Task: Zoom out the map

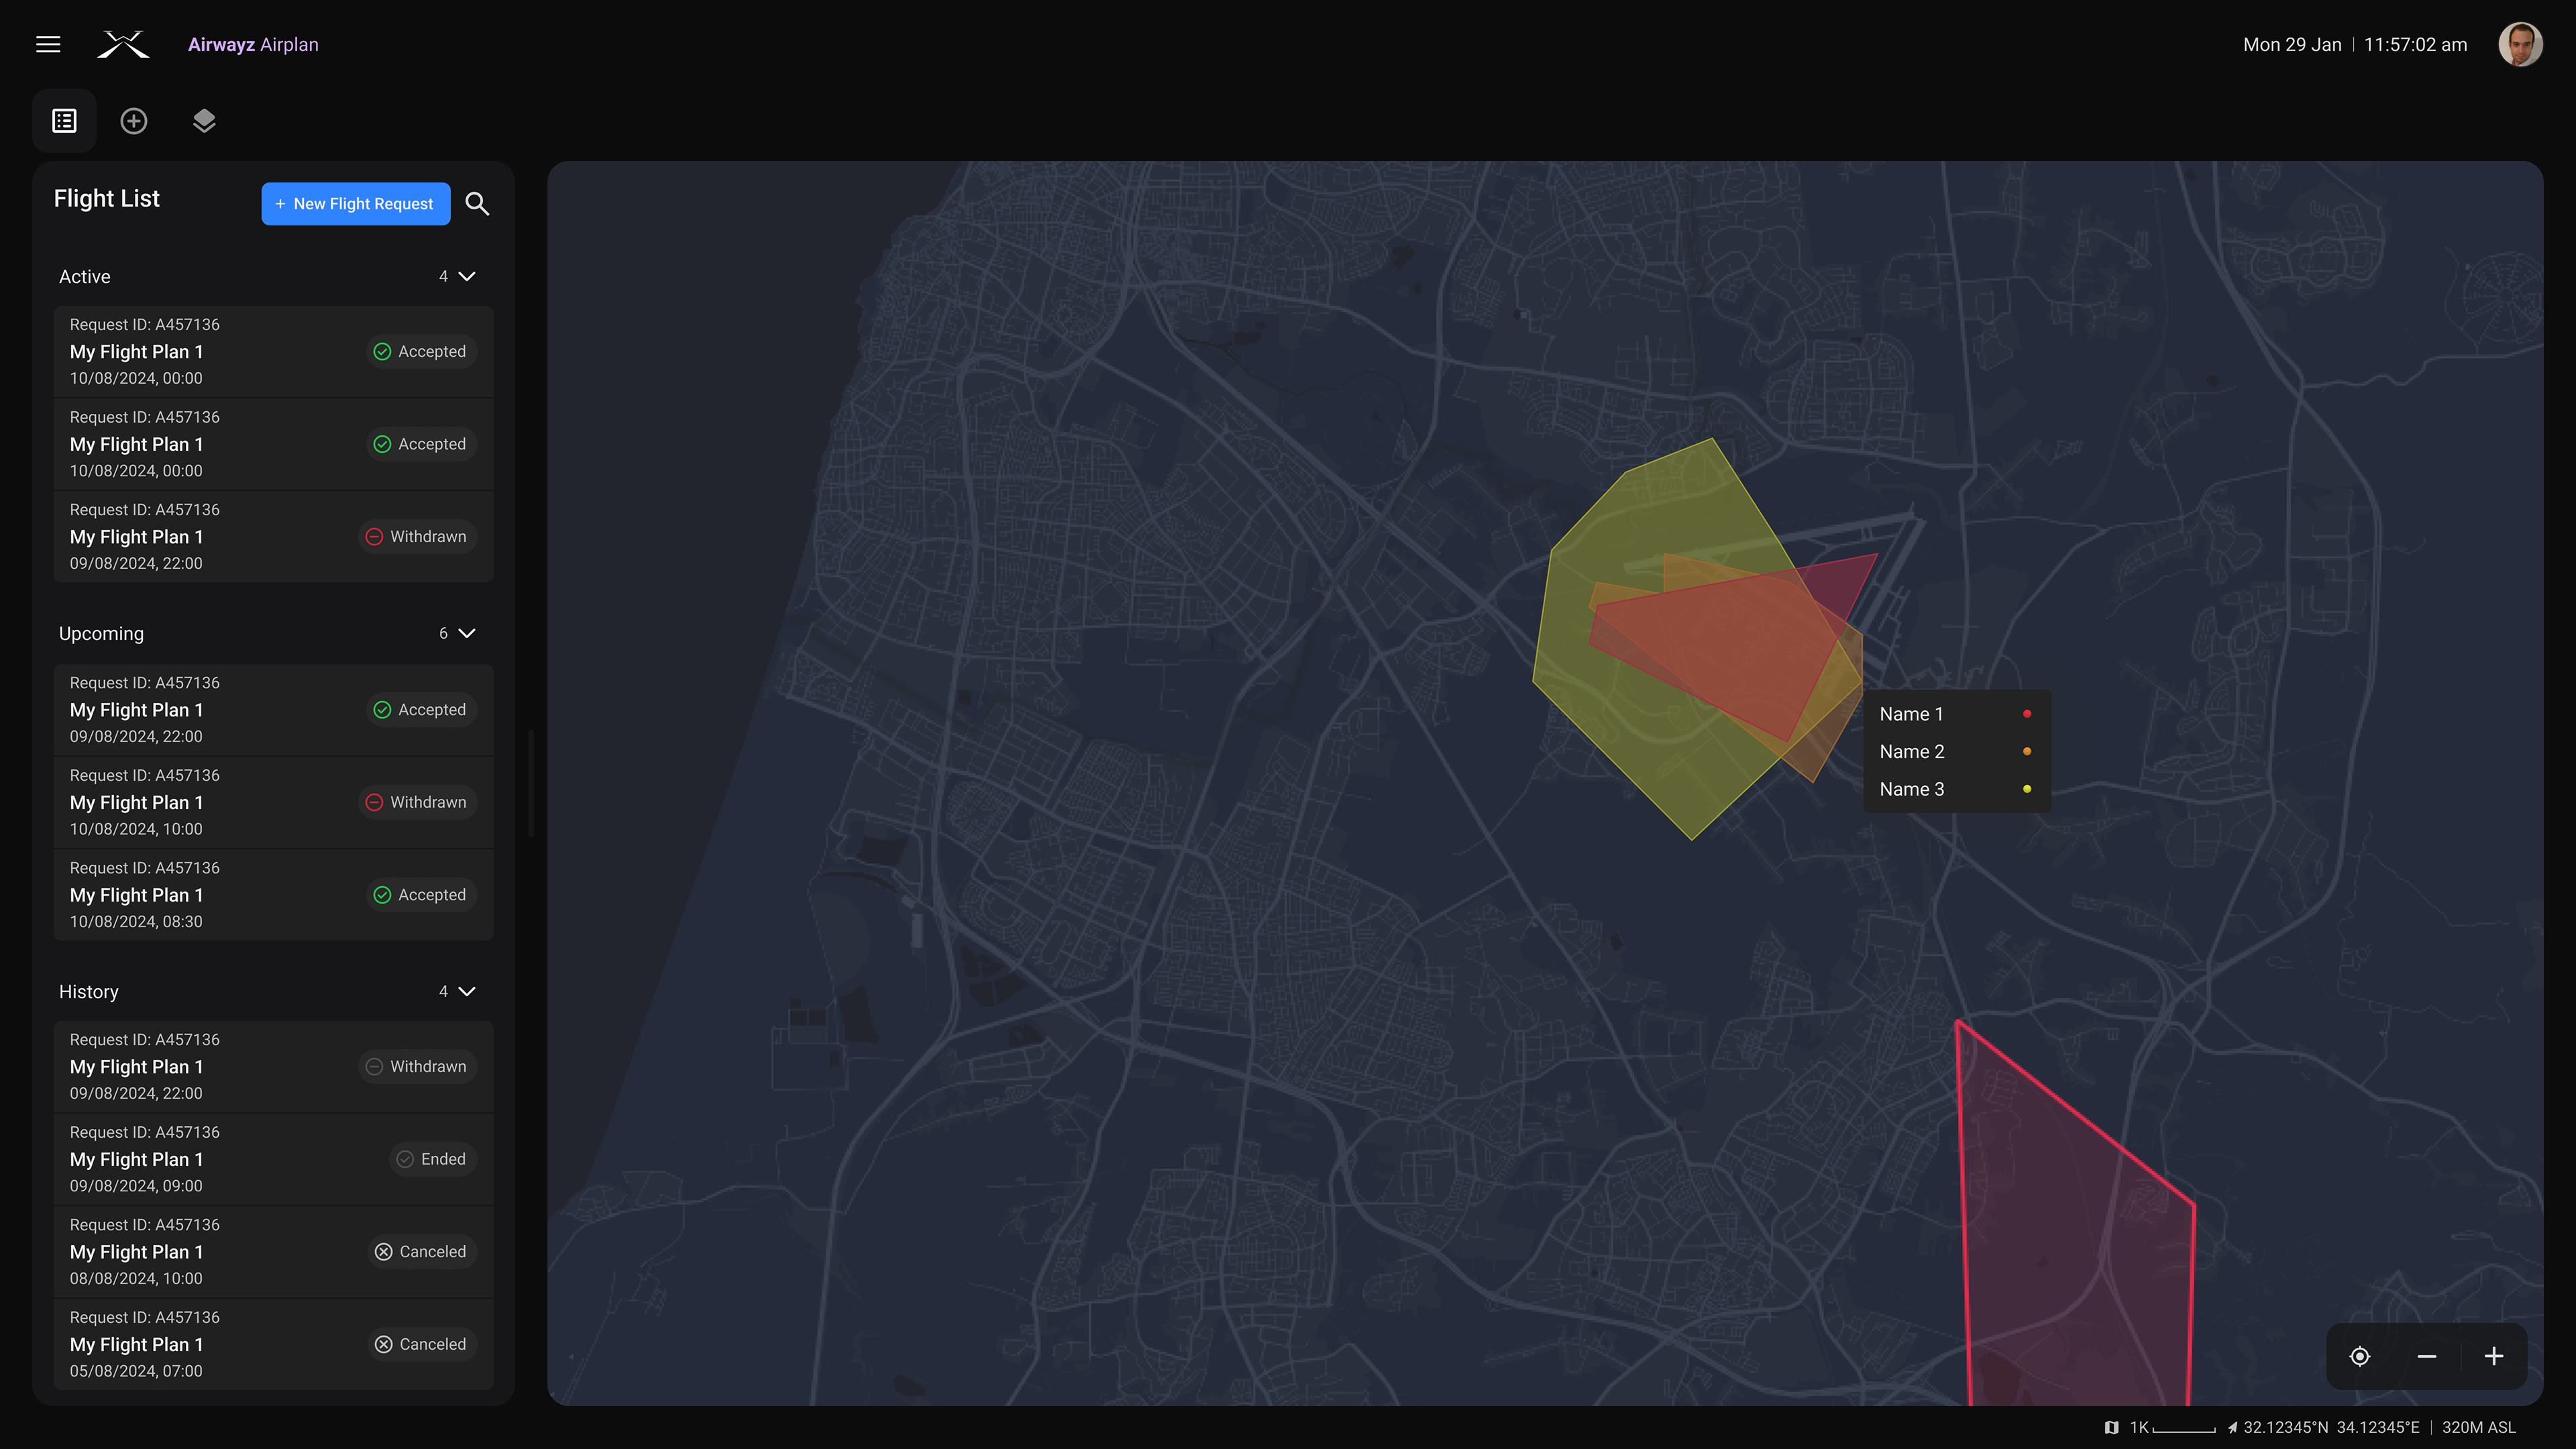Action: coord(2427,1357)
